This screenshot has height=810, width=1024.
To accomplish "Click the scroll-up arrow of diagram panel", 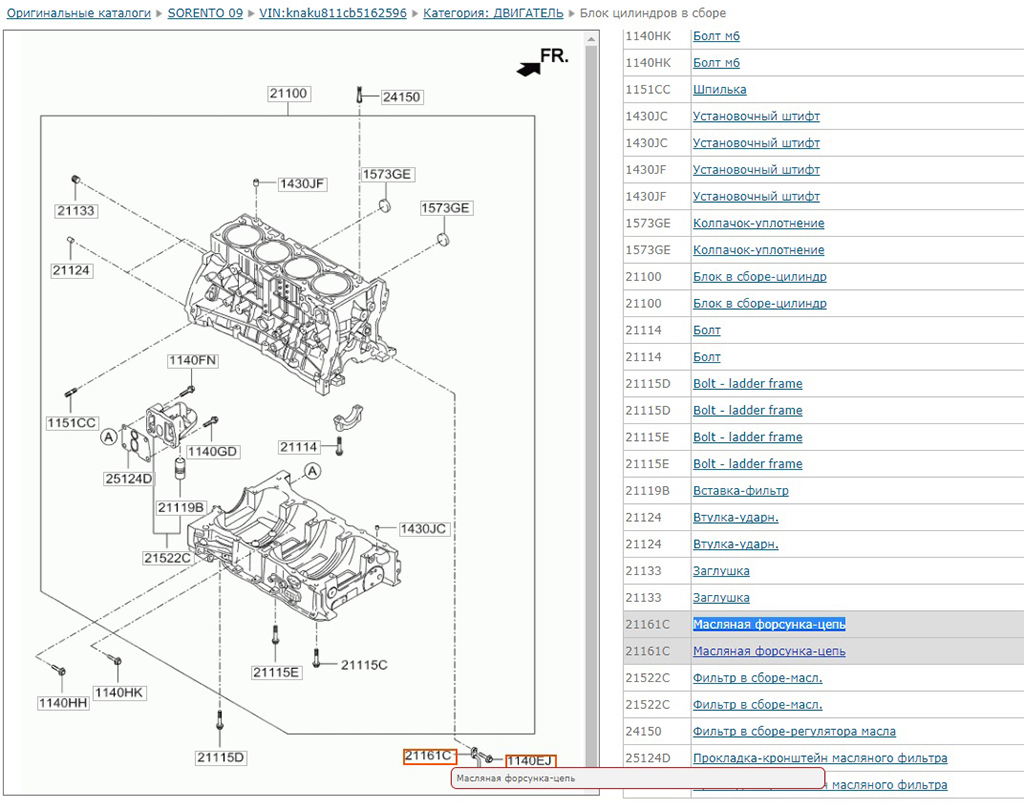I will point(591,41).
